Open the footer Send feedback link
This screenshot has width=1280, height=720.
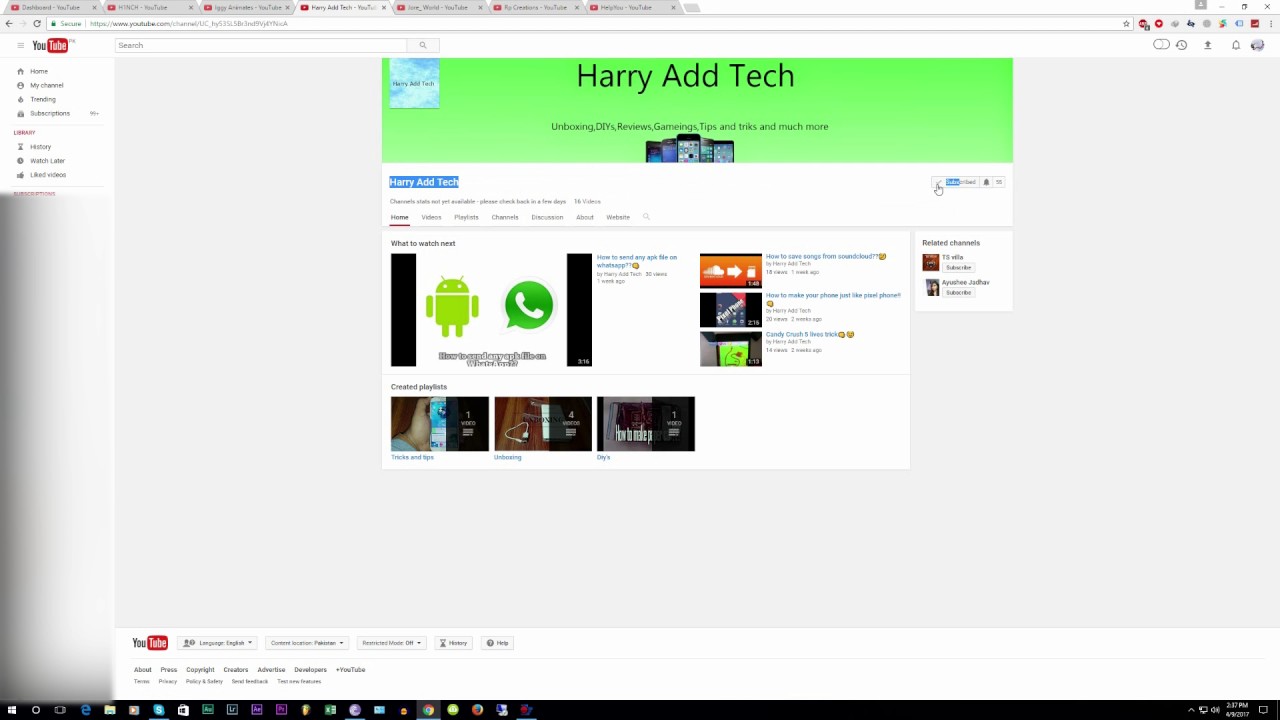[250, 682]
